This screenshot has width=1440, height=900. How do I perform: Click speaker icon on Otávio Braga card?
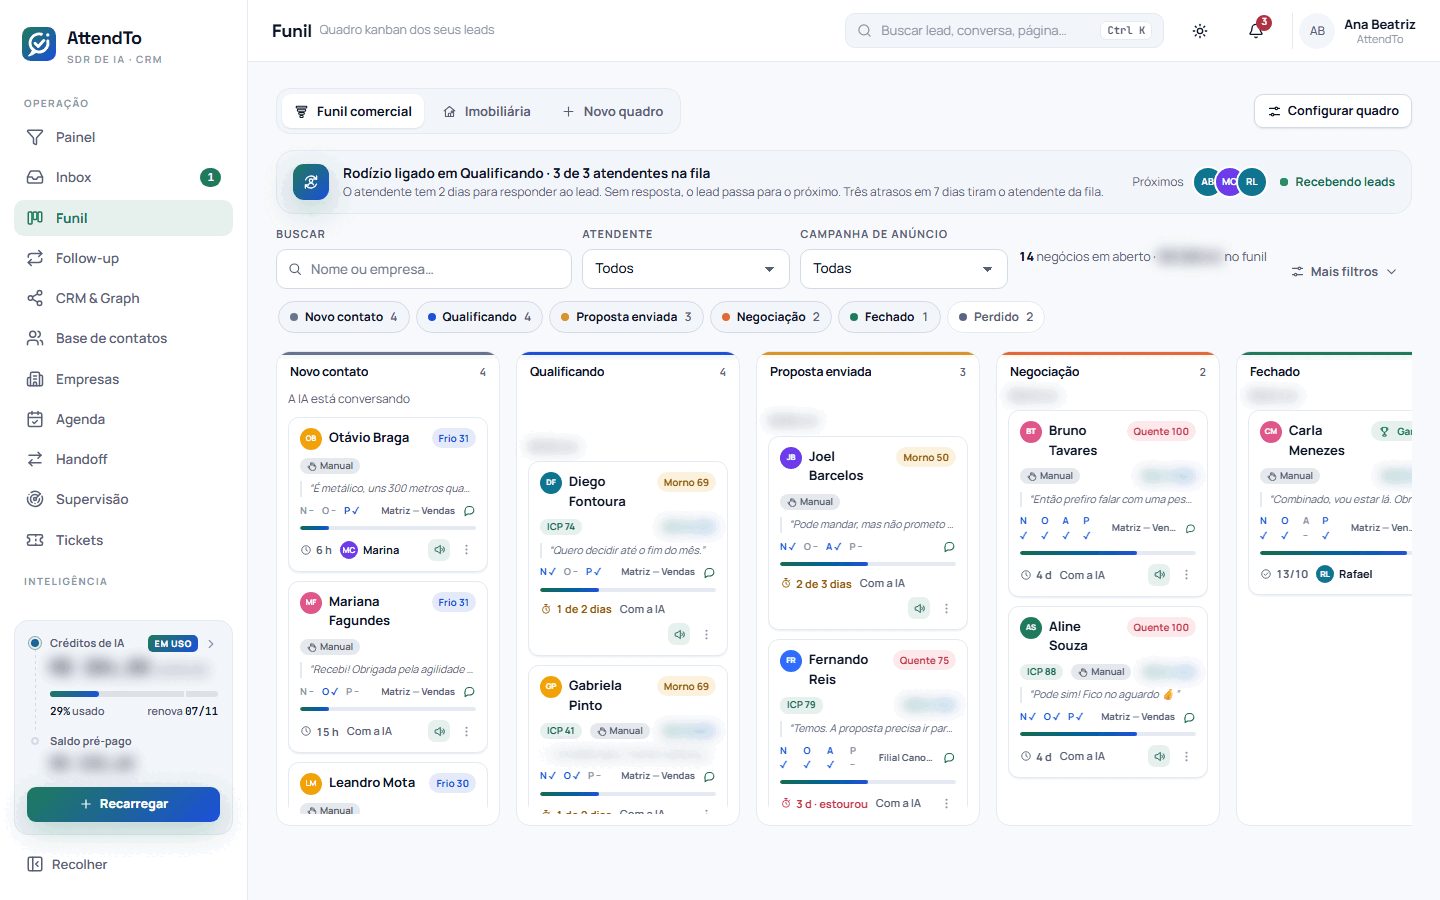pyautogui.click(x=439, y=549)
